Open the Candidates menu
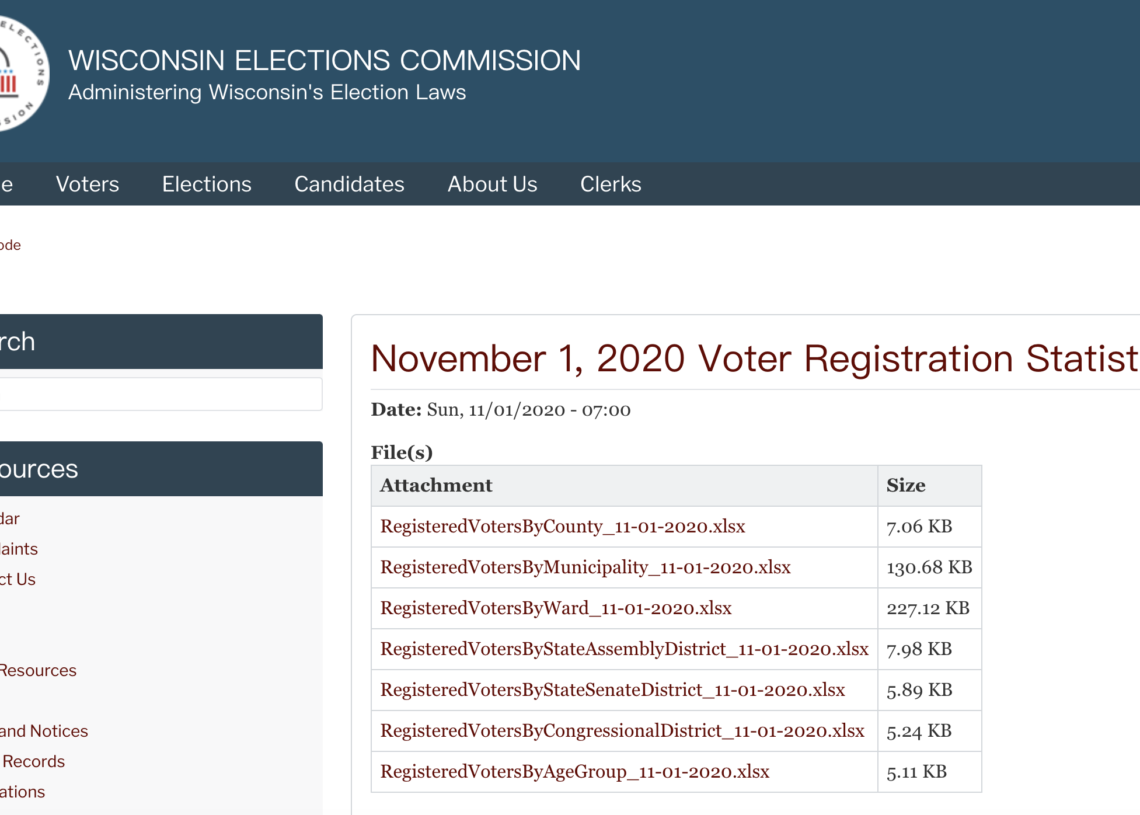This screenshot has width=1140, height=815. 349,185
